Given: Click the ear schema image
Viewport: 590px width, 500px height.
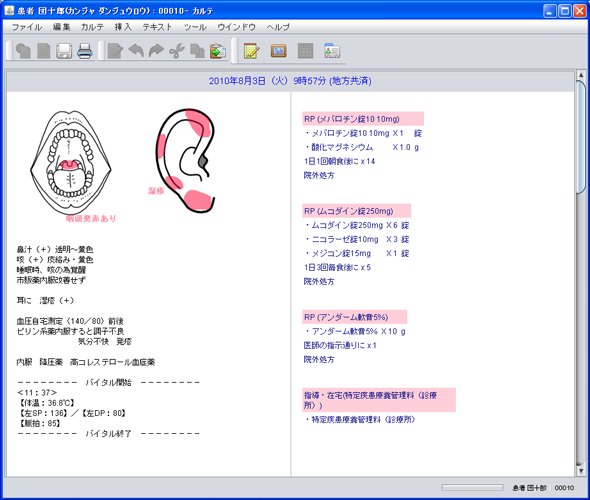Looking at the screenshot, I should [185, 161].
